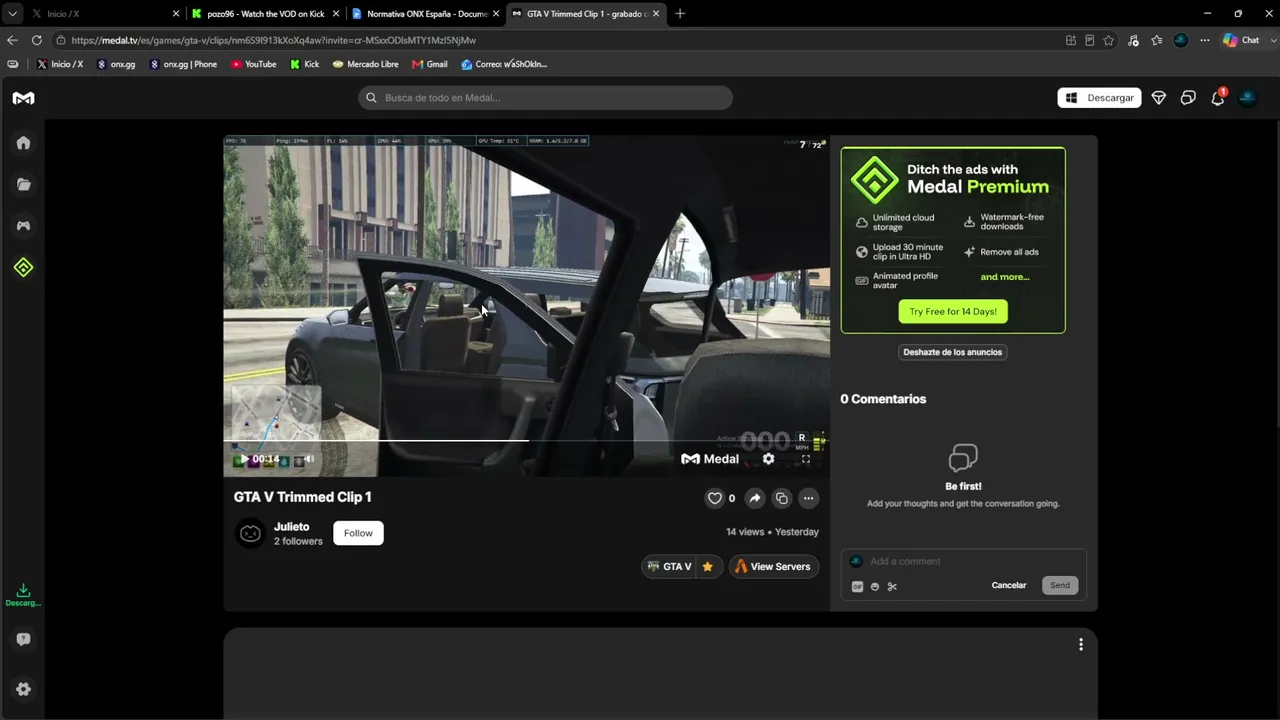
Task: Open the profile avatar in Medal top bar
Action: click(x=1247, y=98)
